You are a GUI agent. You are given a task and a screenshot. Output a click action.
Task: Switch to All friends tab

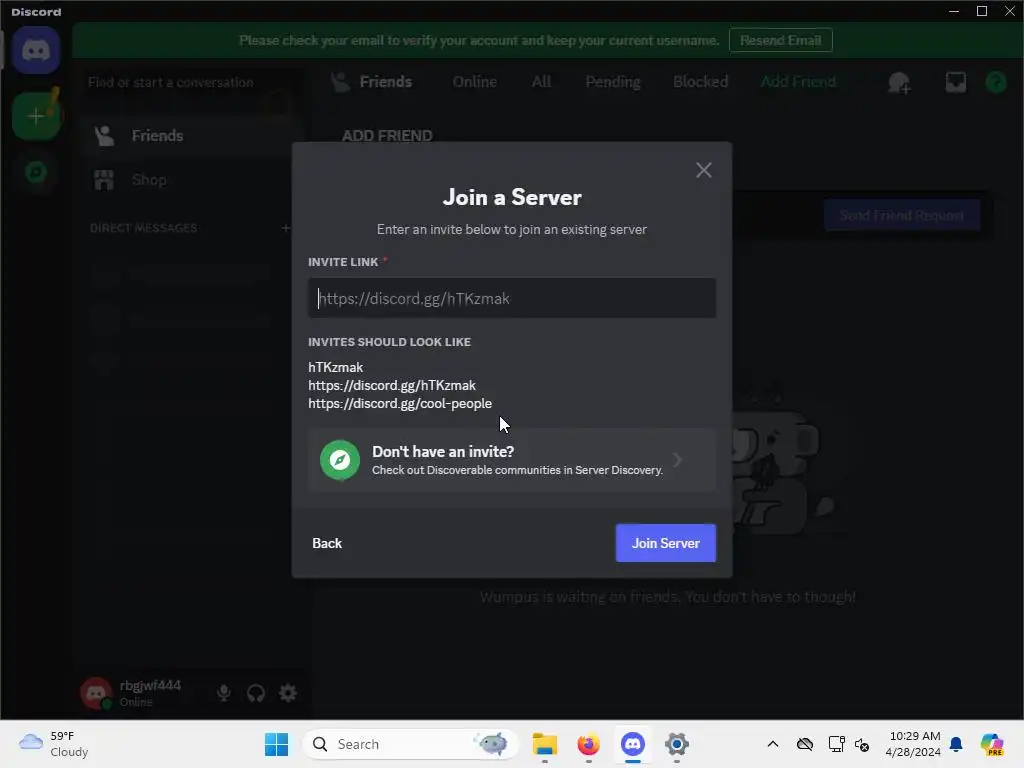coord(541,82)
